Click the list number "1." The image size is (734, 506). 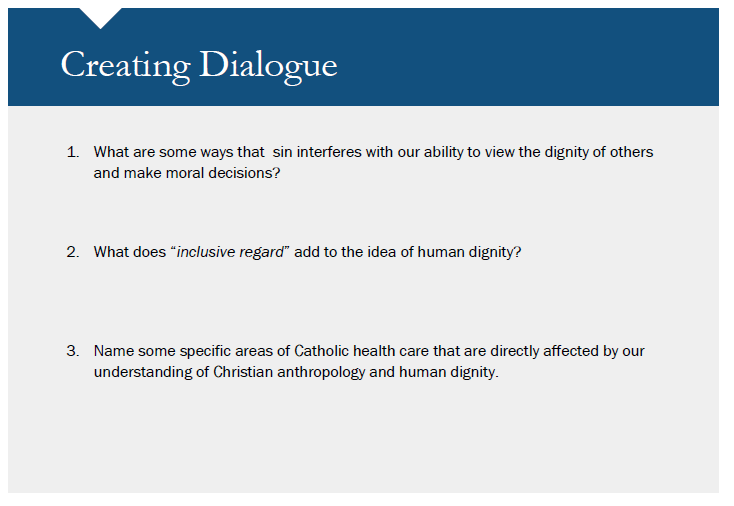coord(73,152)
